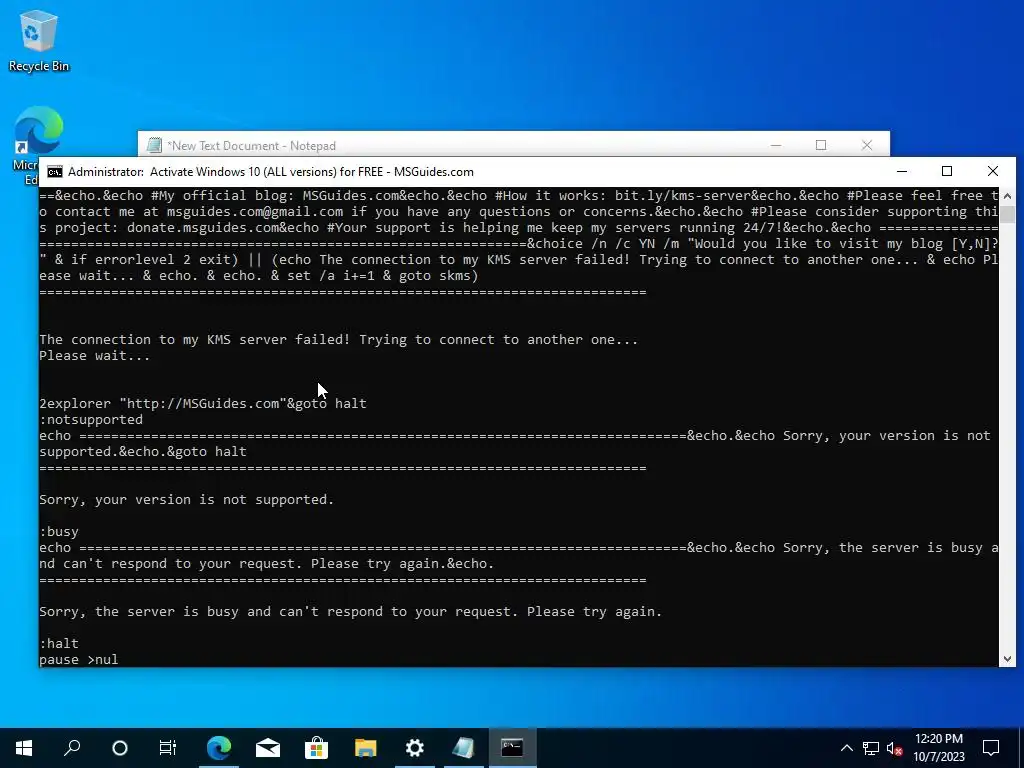The width and height of the screenshot is (1024, 768).
Task: Click the 'pause >nul' line
Action: [x=78, y=660]
